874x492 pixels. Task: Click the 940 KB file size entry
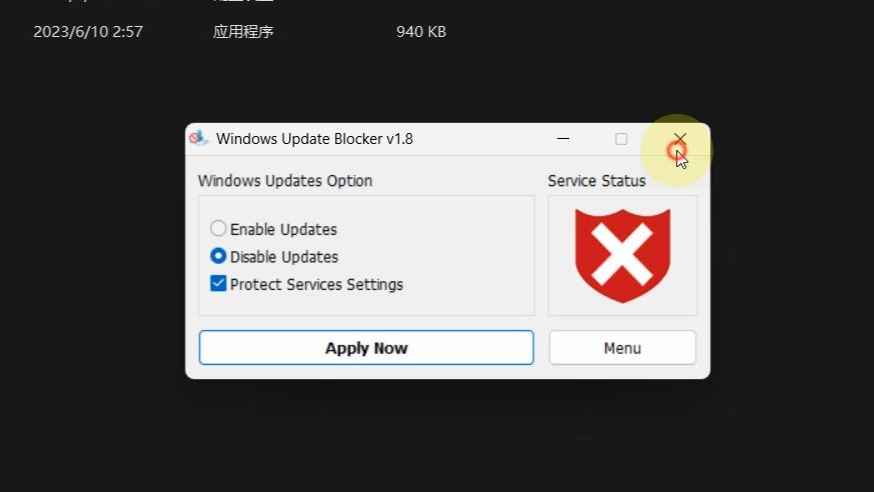[421, 32]
